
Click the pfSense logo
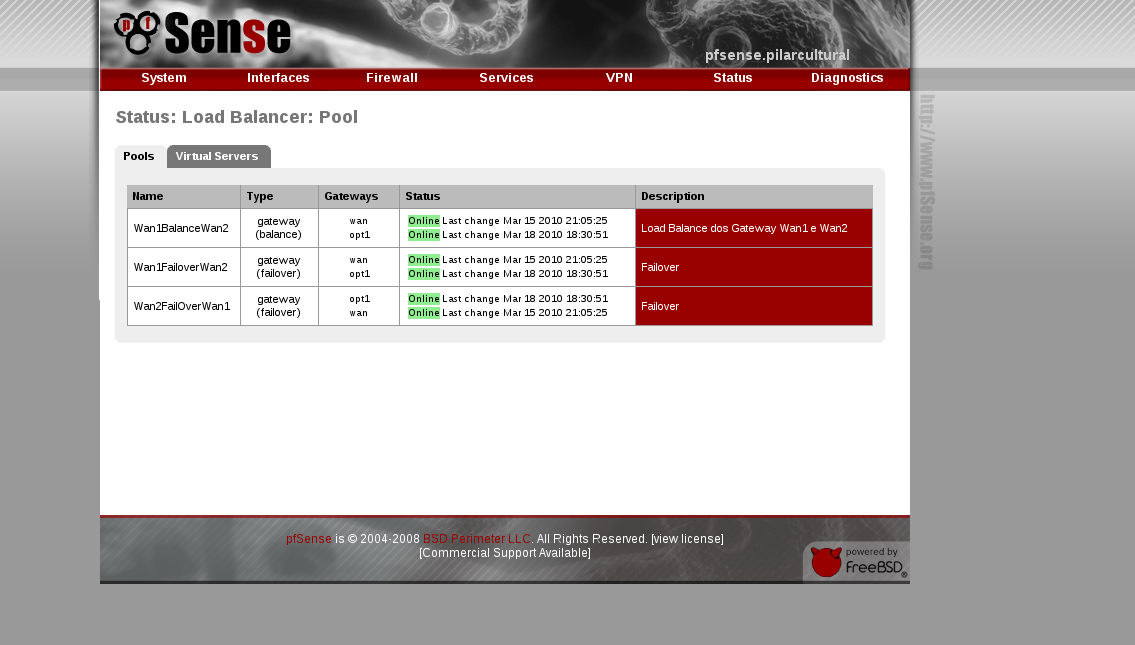pos(202,34)
